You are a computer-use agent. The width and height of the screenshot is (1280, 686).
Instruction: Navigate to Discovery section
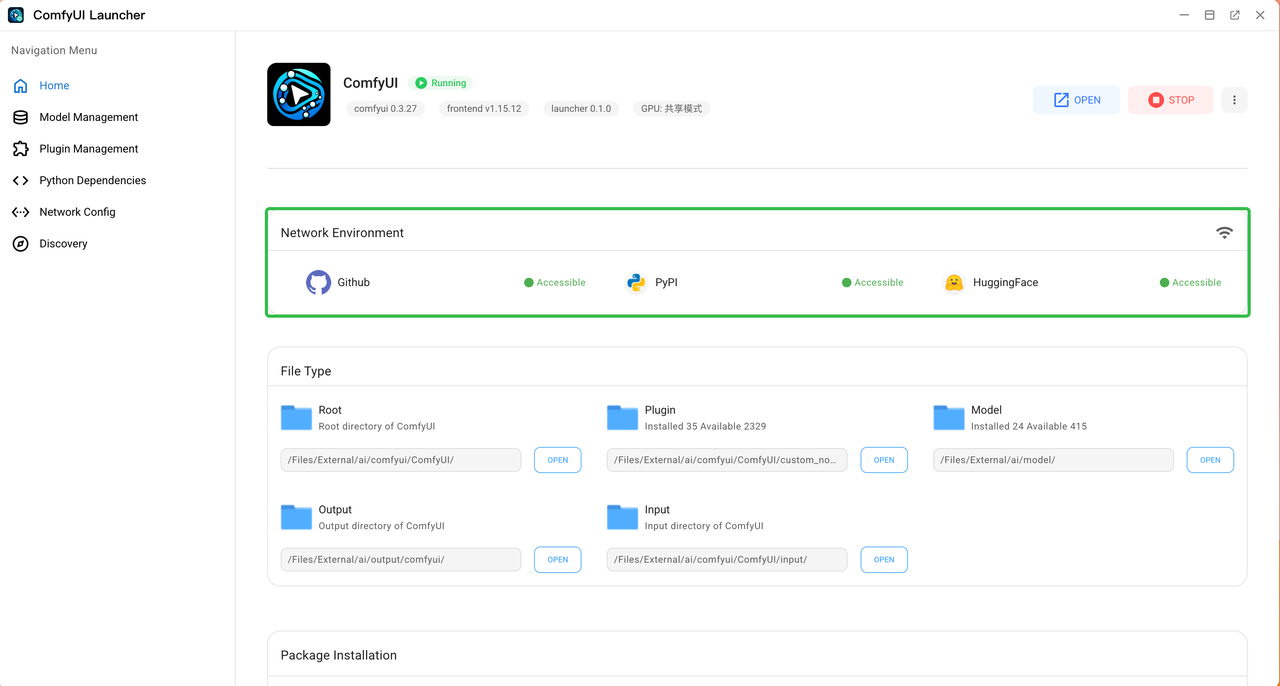[x=63, y=244]
